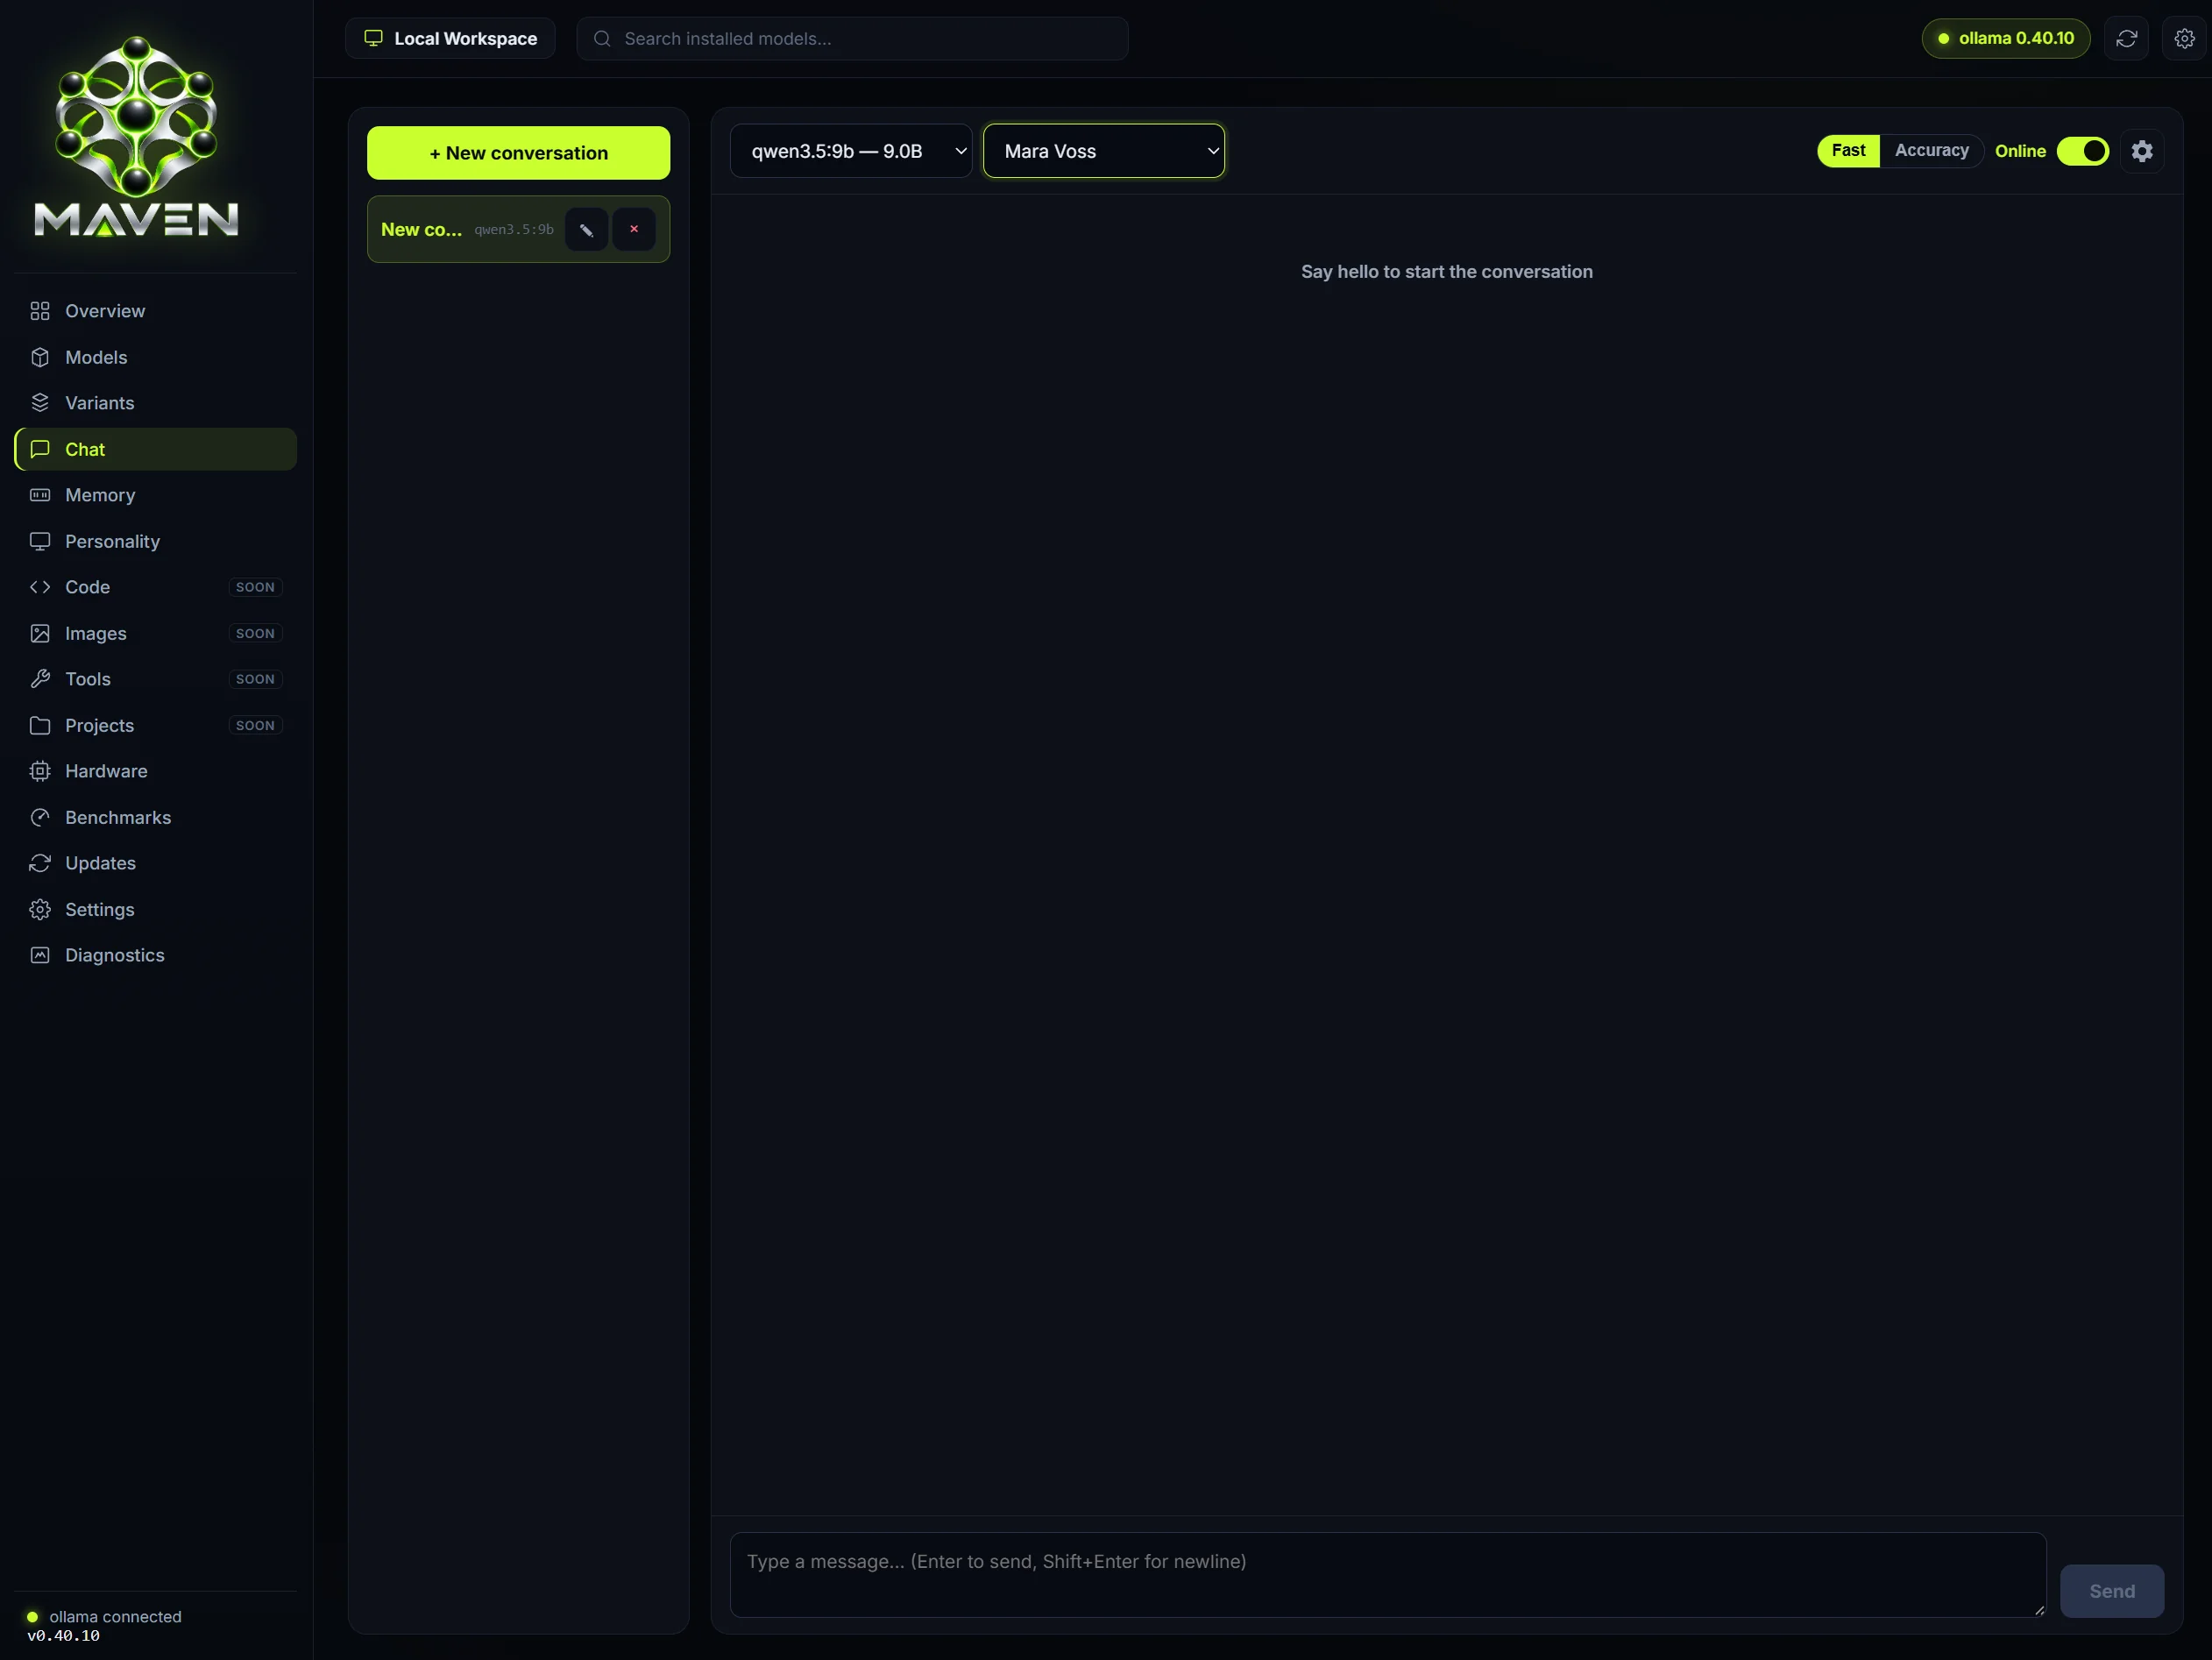
Task: Open the Mara Voss personality dropdown
Action: coord(1104,151)
